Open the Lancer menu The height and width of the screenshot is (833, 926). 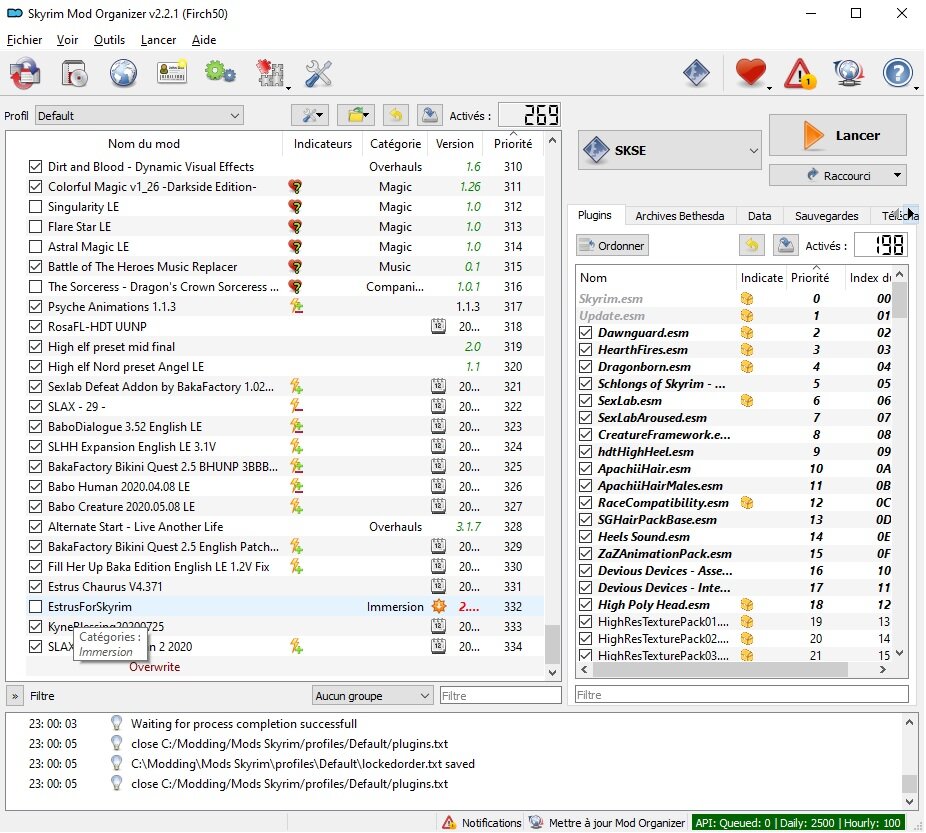(158, 40)
